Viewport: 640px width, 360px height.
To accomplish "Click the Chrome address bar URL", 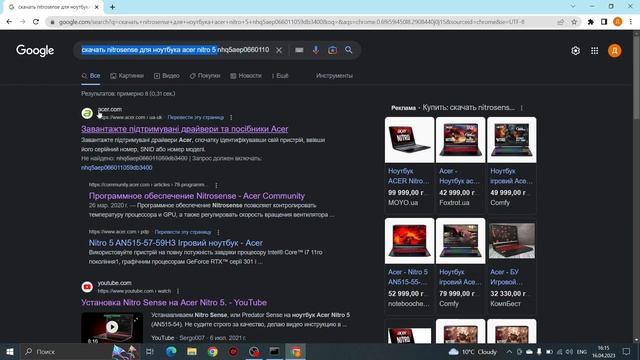I will [291, 22].
